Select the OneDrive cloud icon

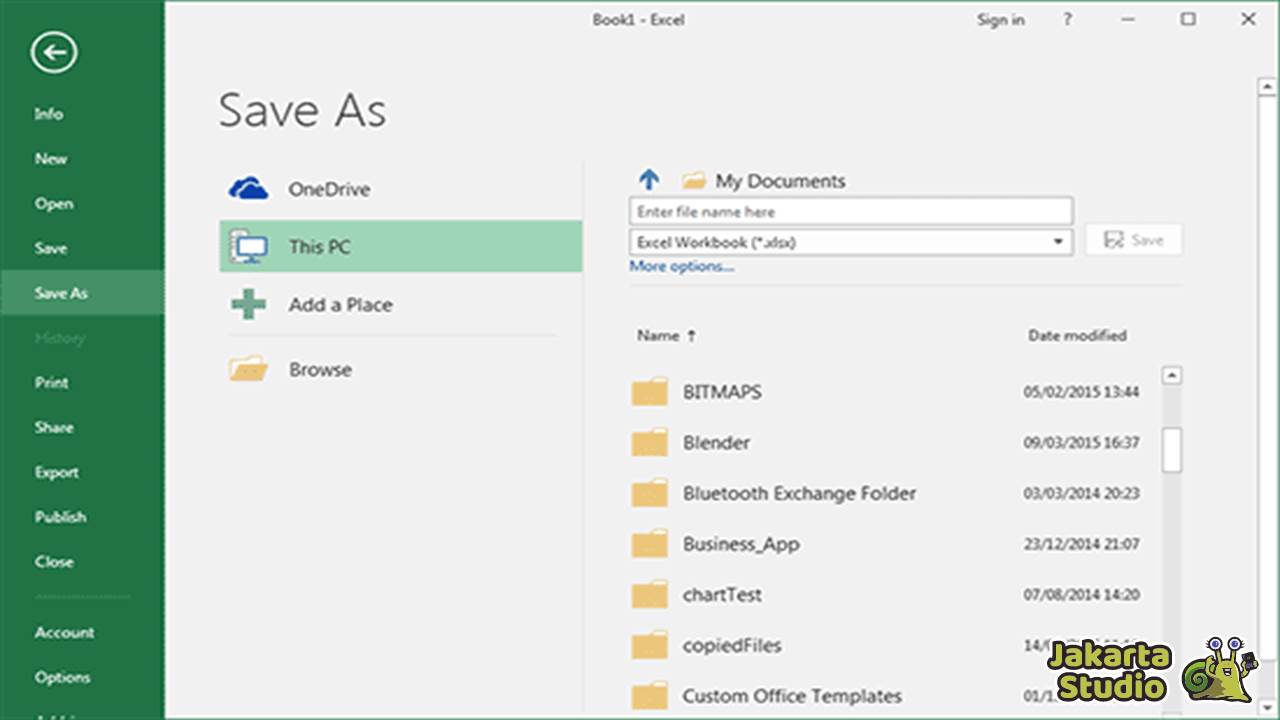(x=249, y=186)
